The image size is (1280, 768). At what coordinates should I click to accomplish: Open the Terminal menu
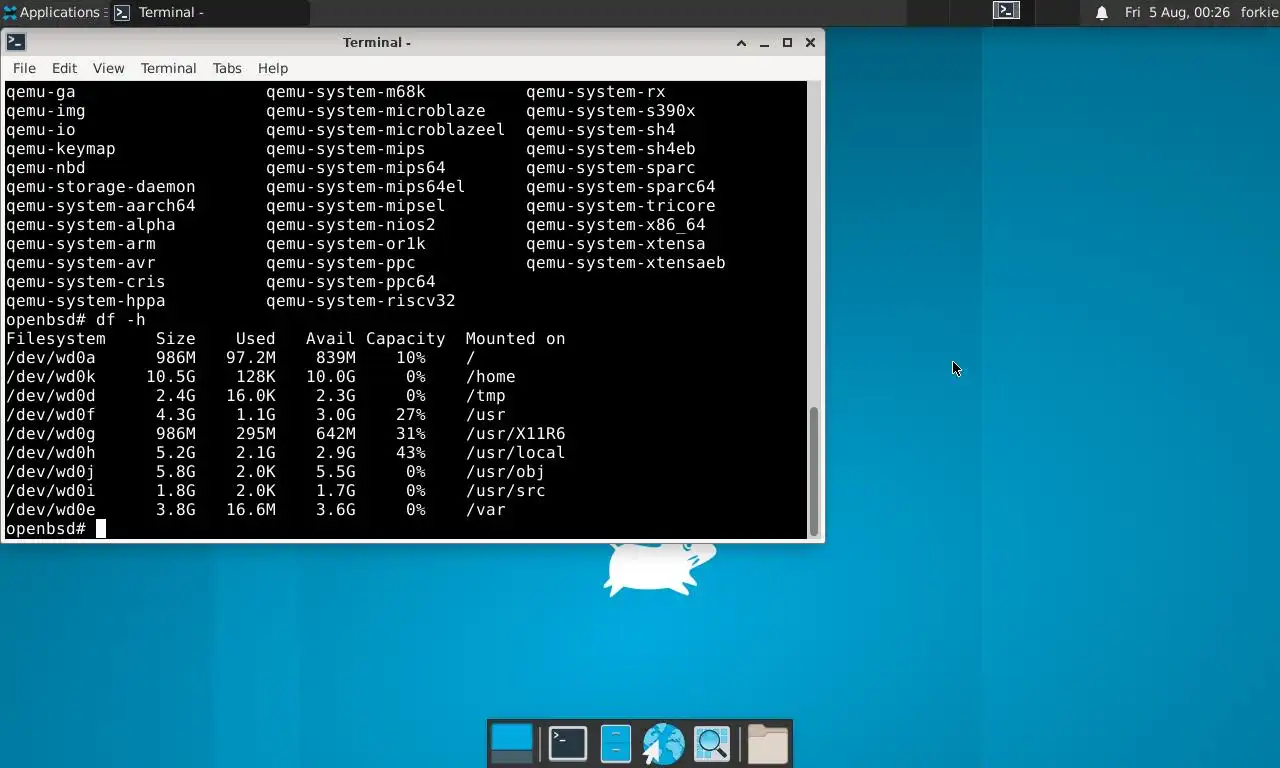[x=168, y=68]
